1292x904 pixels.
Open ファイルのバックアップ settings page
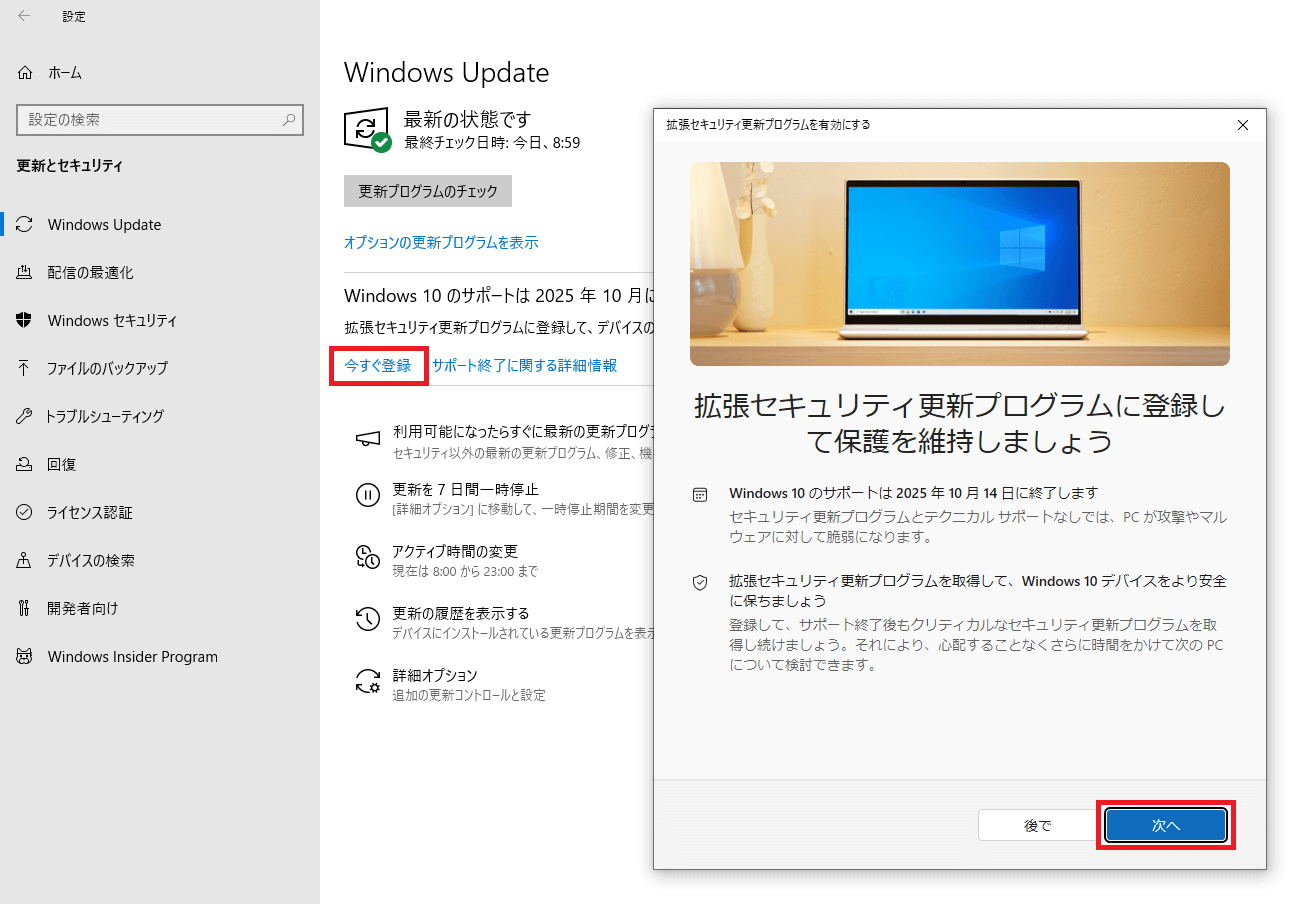(x=107, y=368)
